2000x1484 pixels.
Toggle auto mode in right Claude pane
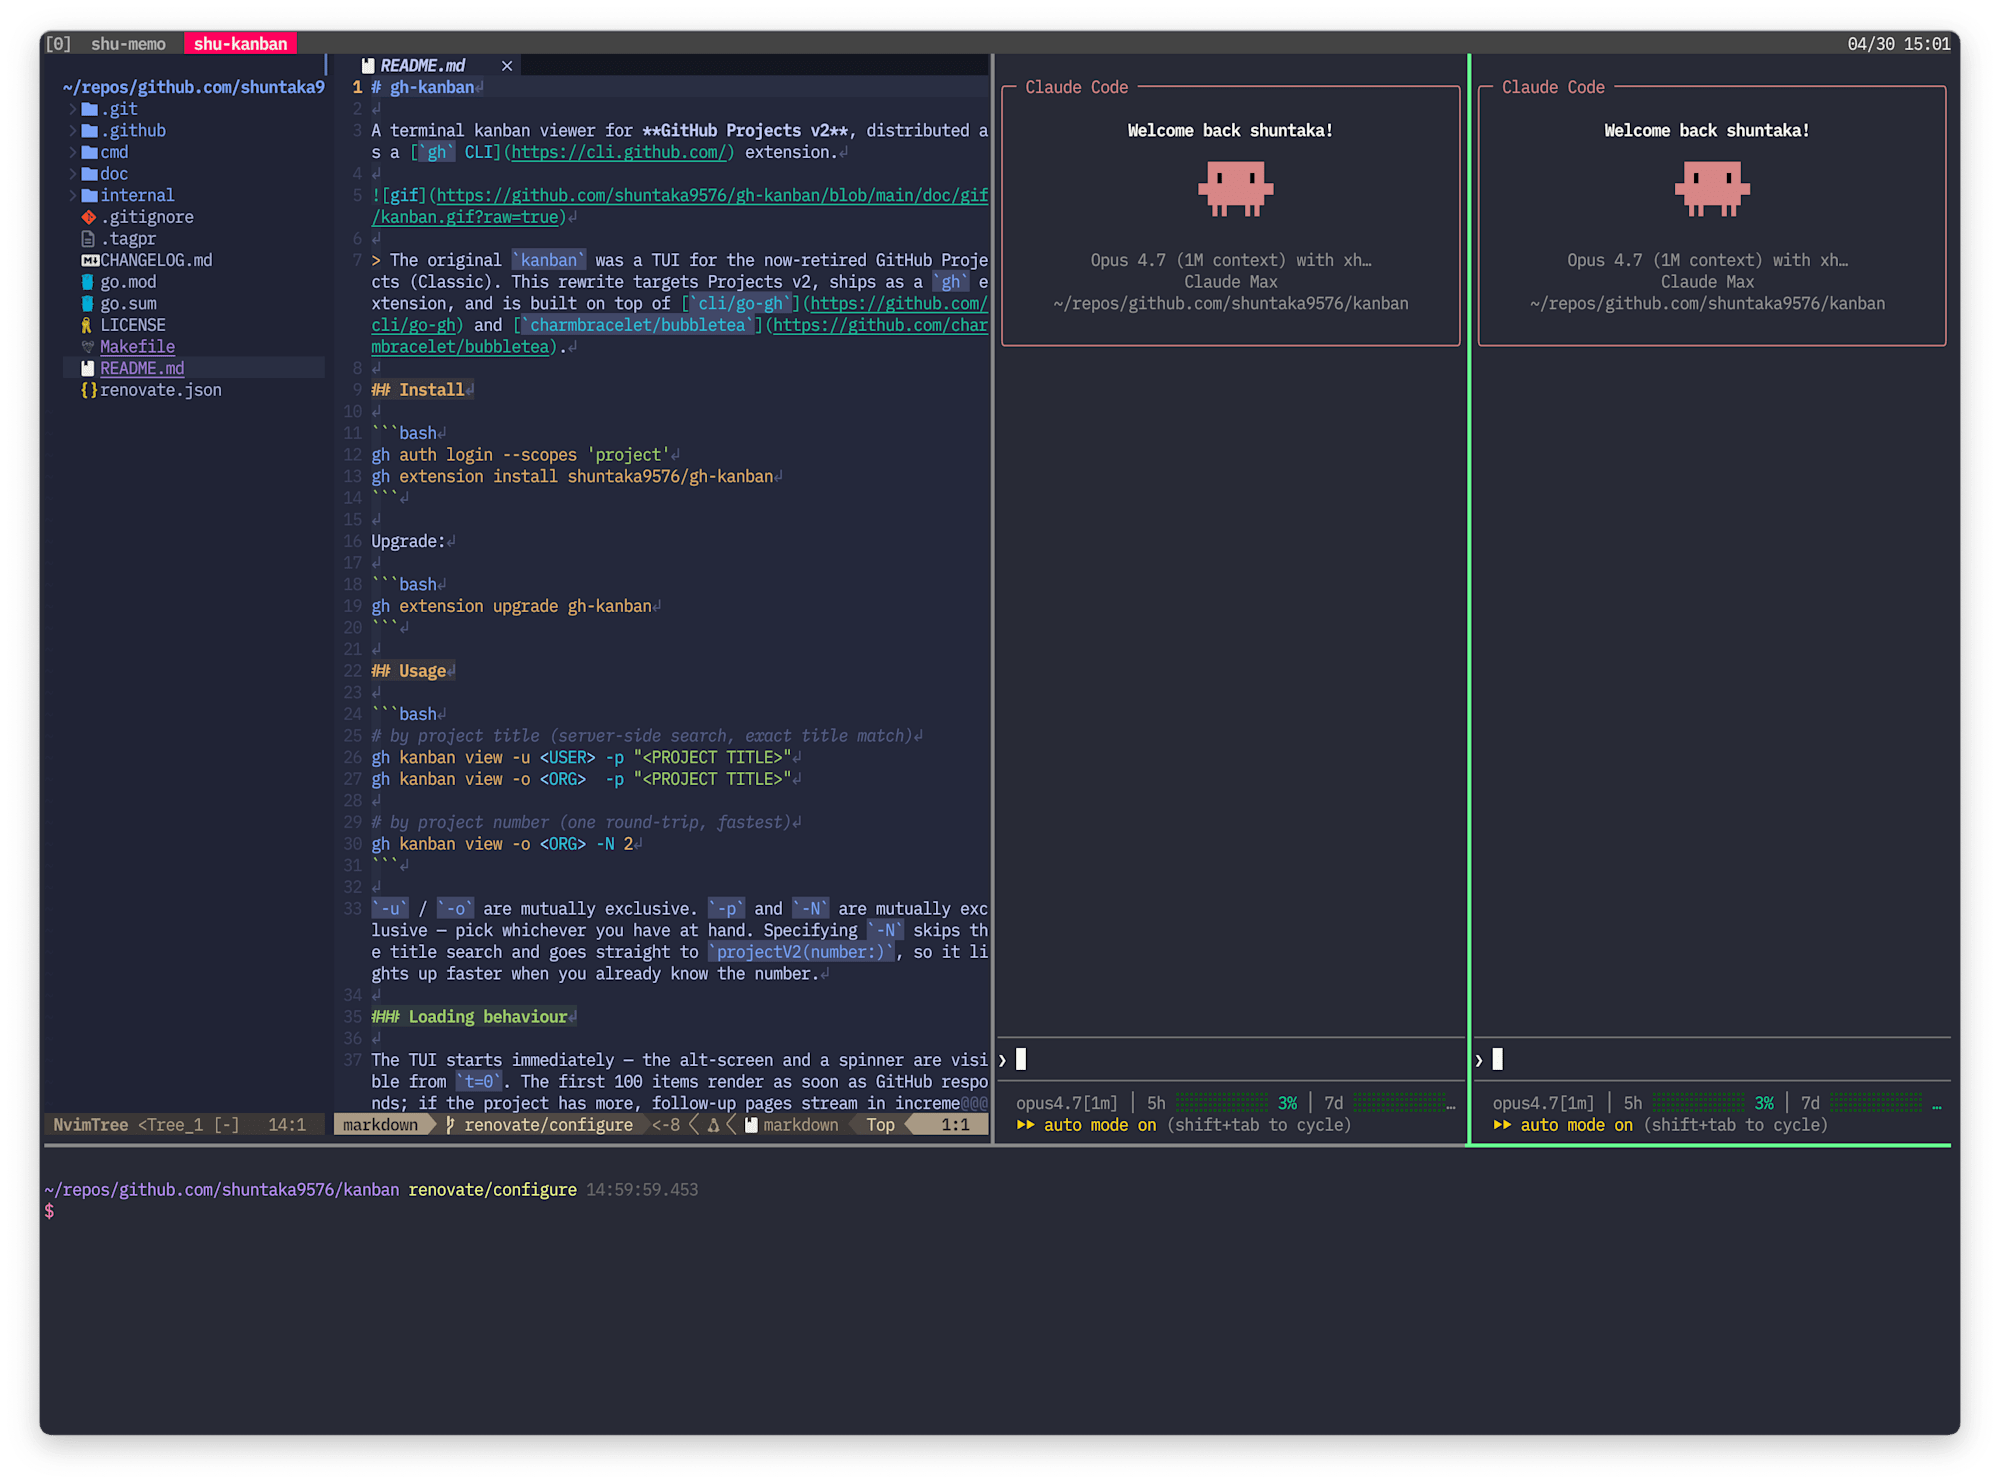point(1660,1125)
